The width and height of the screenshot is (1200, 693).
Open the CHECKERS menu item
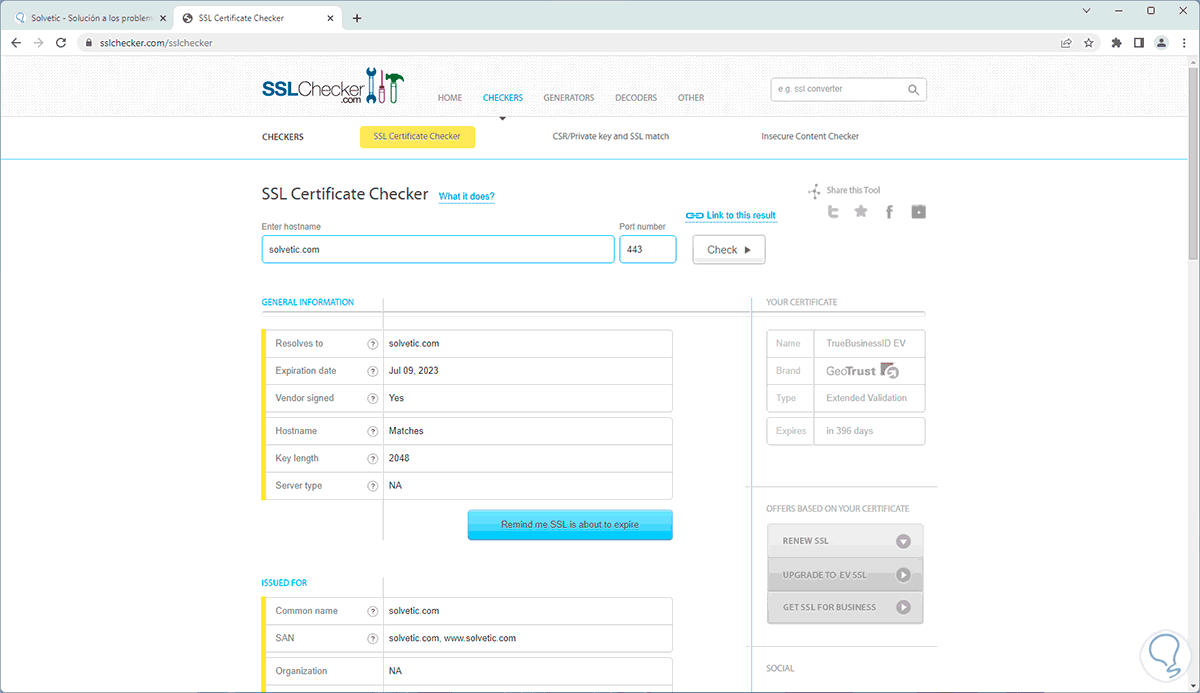(503, 98)
